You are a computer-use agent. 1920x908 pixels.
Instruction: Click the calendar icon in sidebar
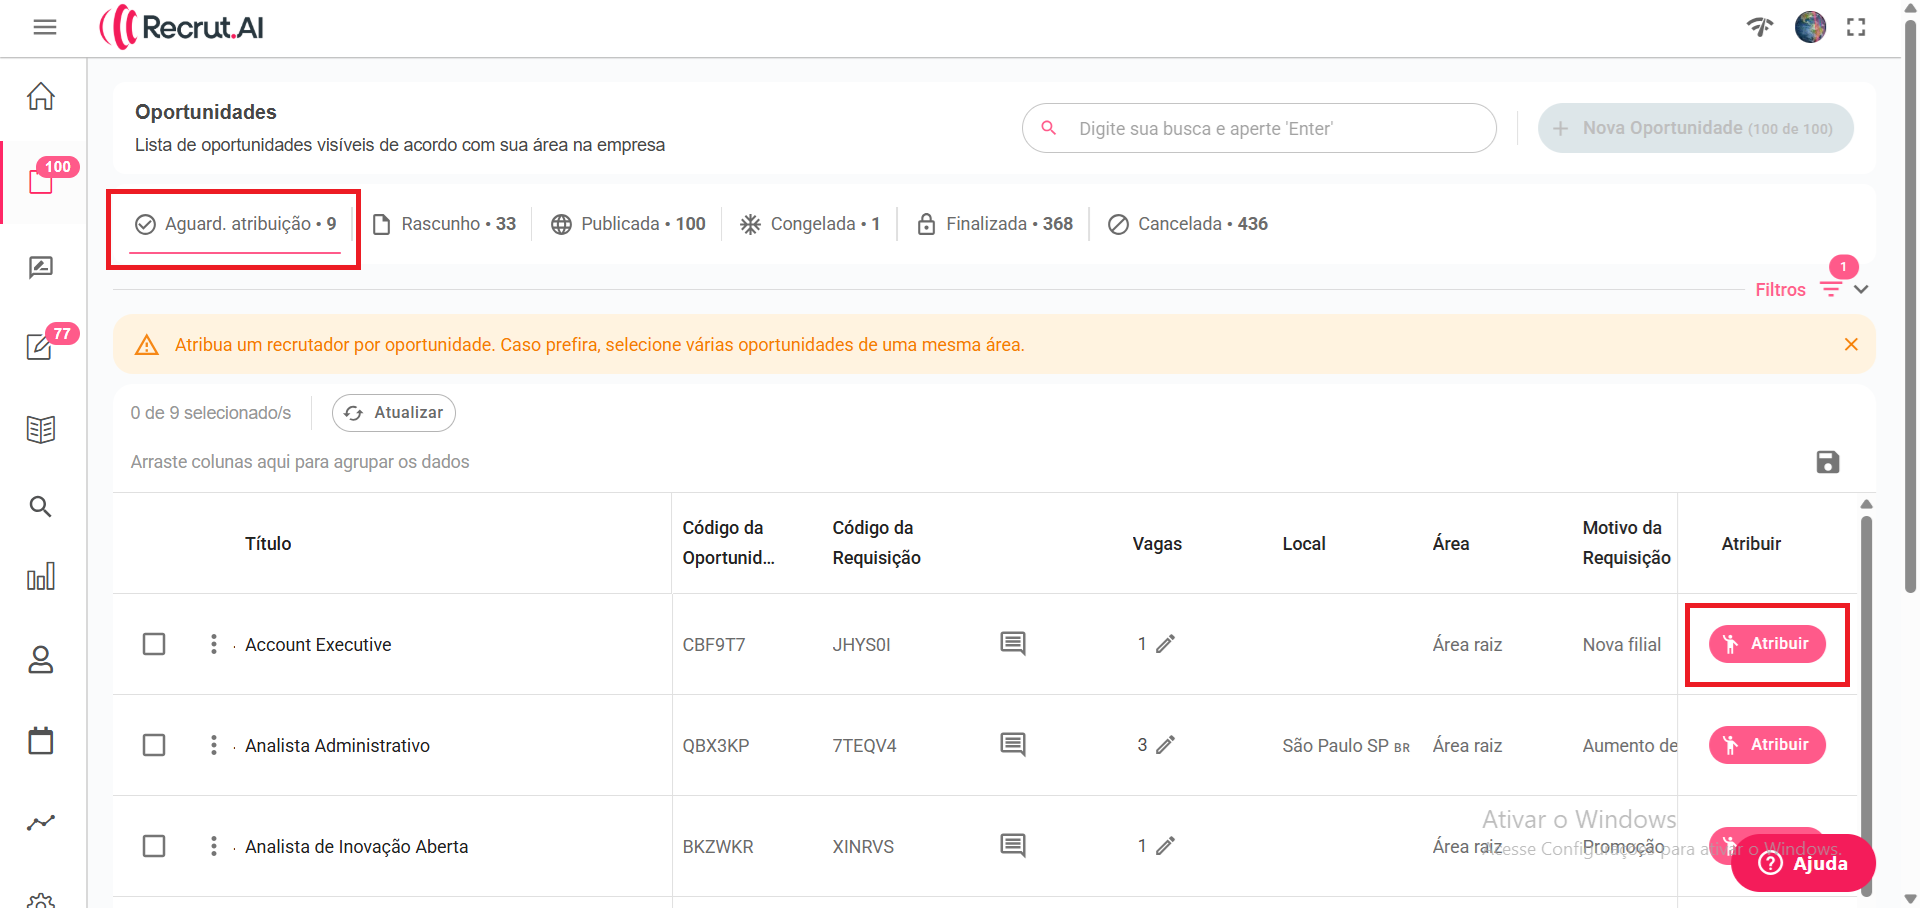41,741
